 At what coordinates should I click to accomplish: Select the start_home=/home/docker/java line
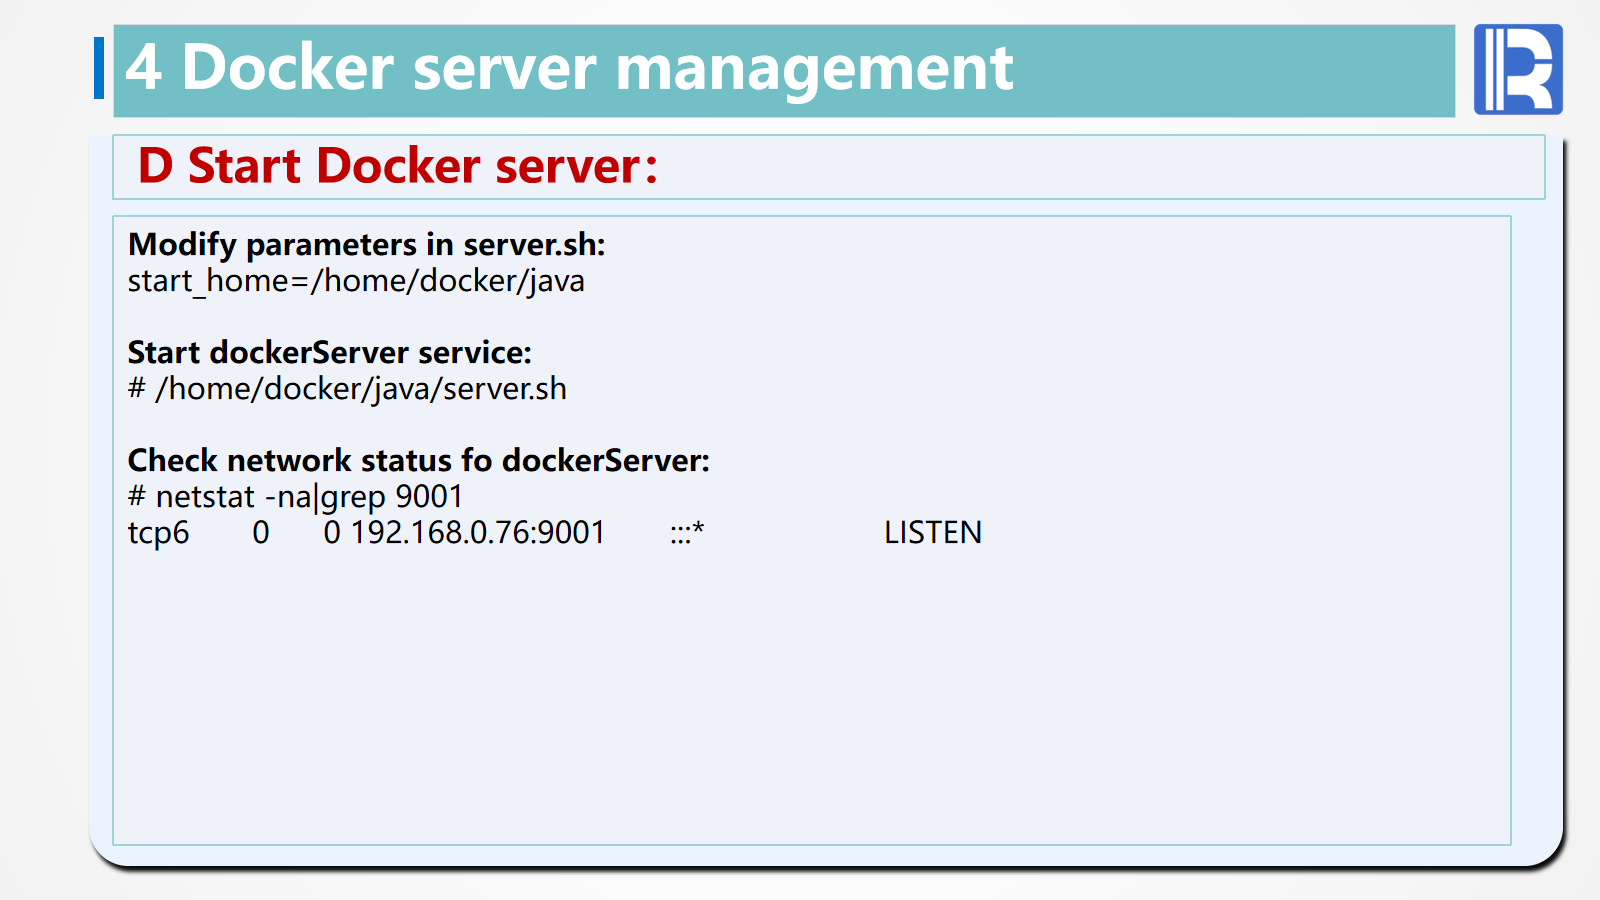(x=356, y=281)
